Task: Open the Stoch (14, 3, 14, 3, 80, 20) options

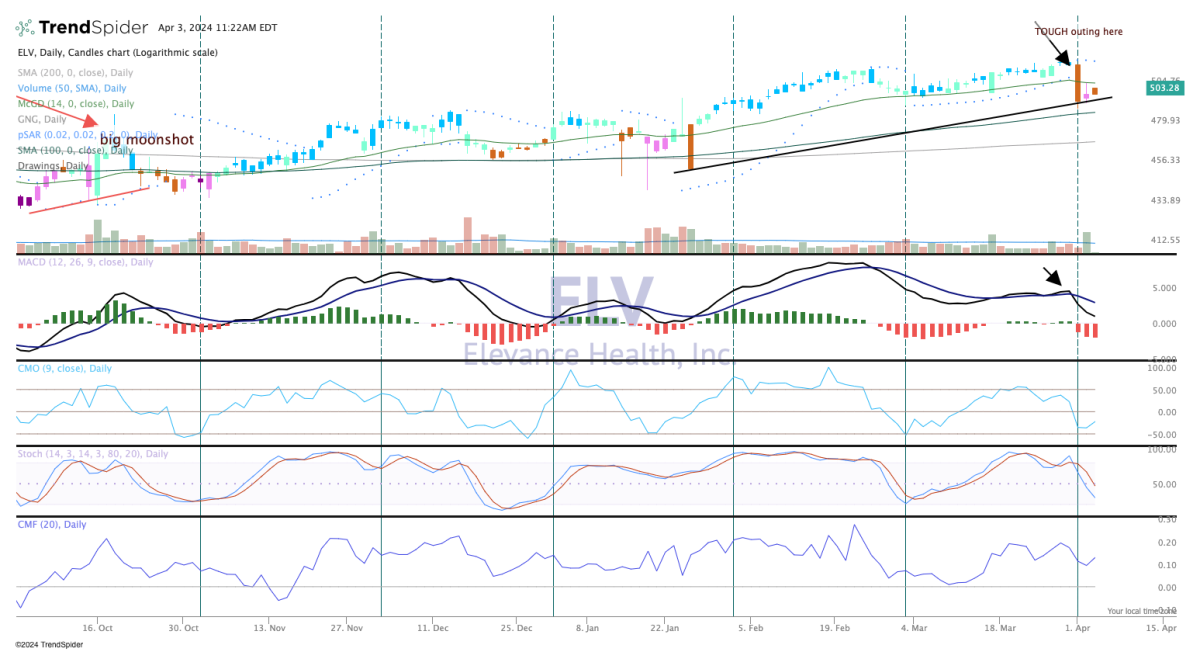Action: [x=93, y=454]
